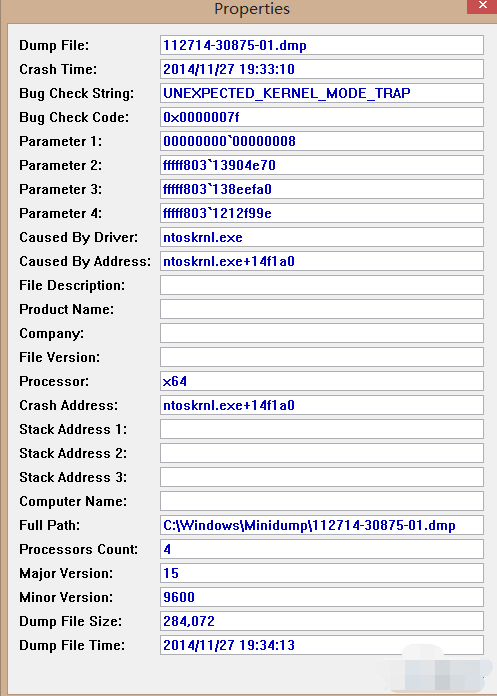The height and width of the screenshot is (696, 497).
Task: Click the Parameter 4 value field
Action: point(322,213)
